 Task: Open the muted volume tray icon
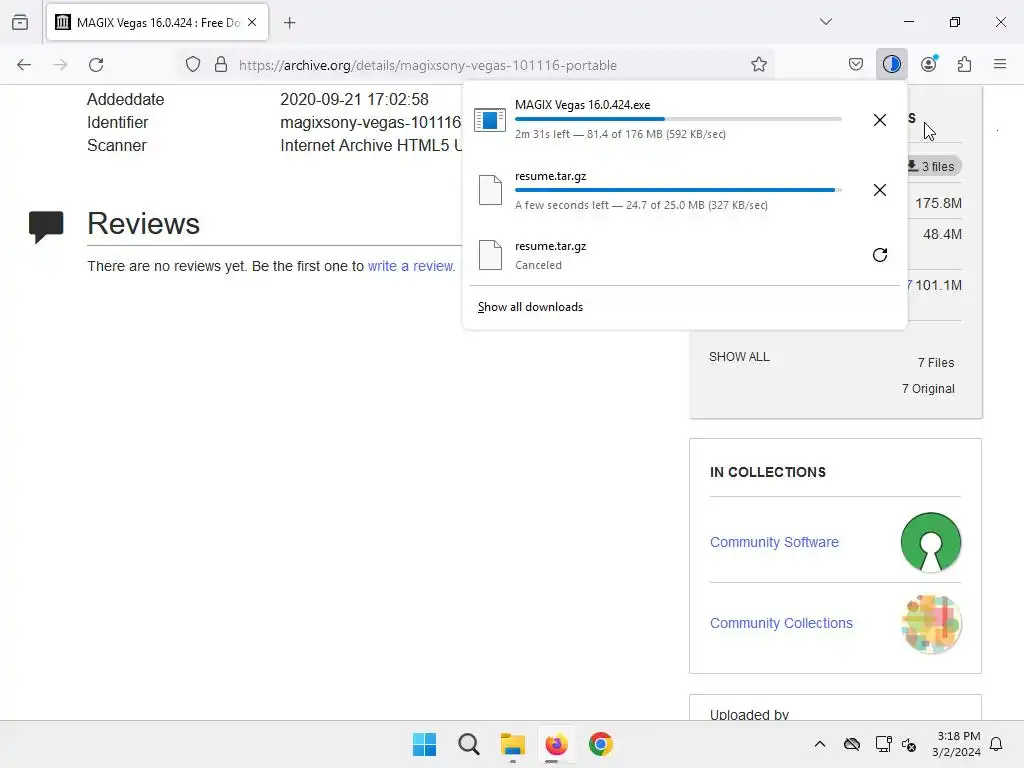click(909, 744)
